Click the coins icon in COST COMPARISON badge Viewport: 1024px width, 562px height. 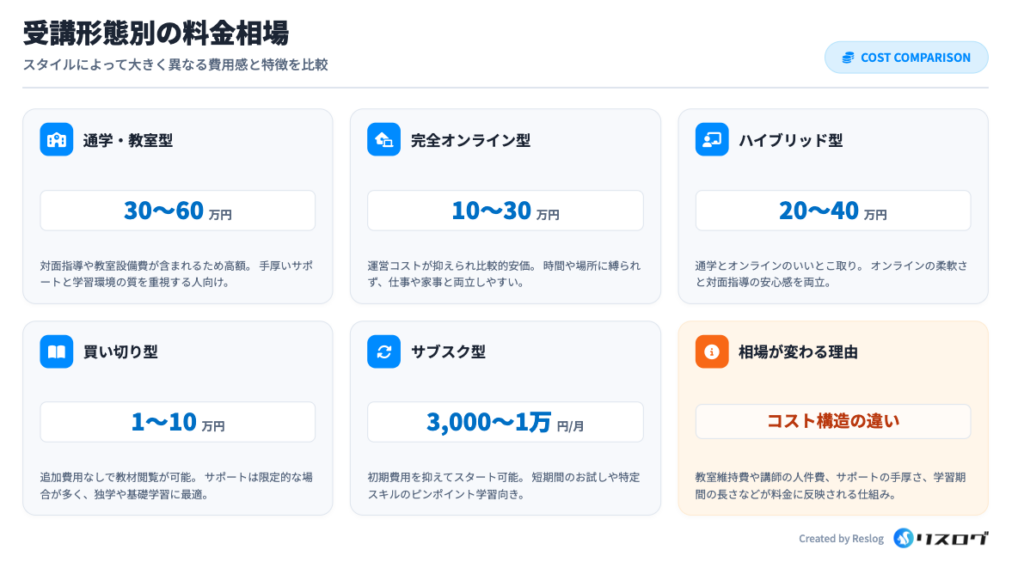tap(848, 58)
